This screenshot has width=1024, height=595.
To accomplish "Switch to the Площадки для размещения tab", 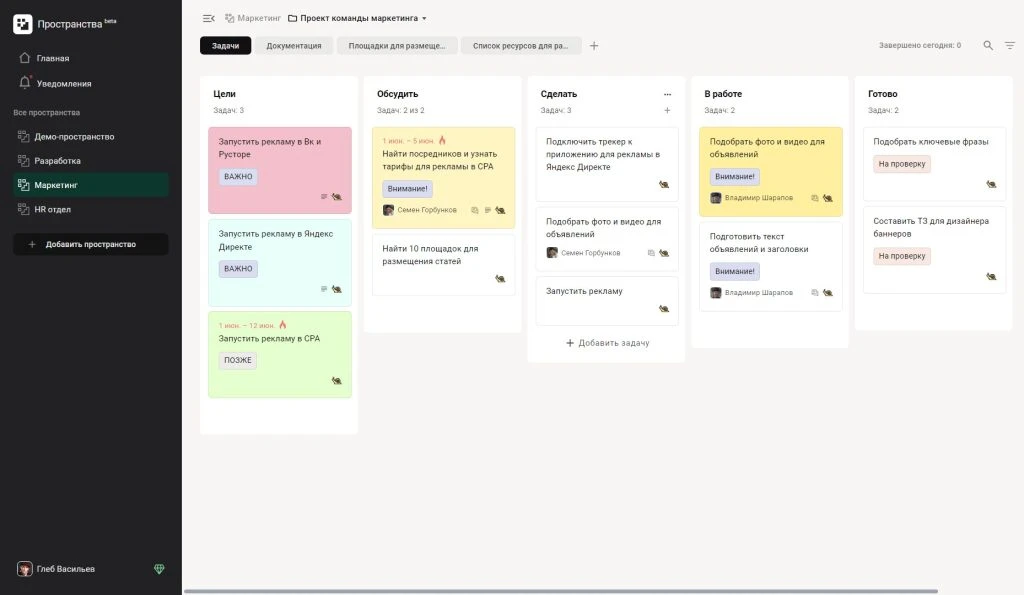I will pos(397,46).
